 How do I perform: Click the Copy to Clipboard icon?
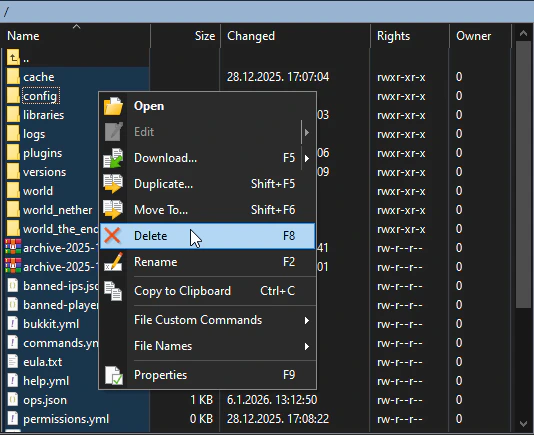113,291
